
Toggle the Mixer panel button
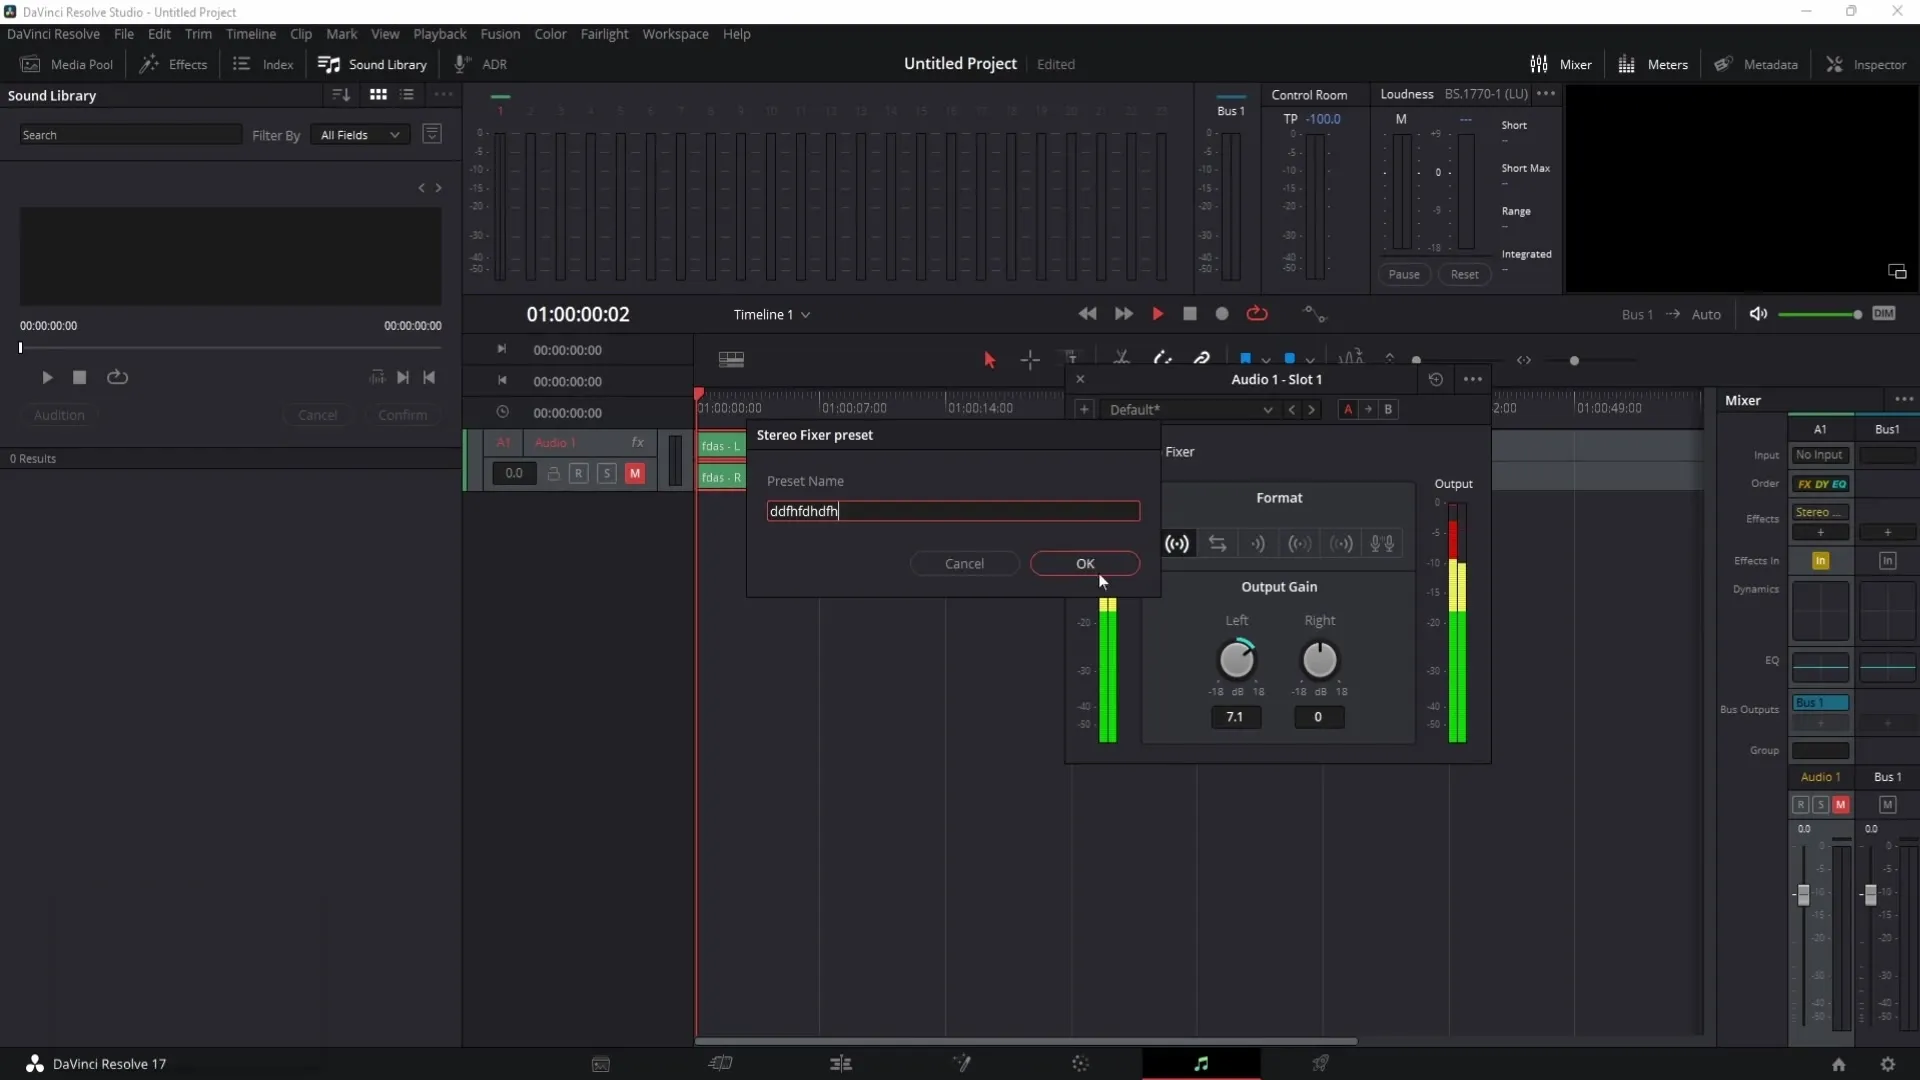coord(1560,64)
